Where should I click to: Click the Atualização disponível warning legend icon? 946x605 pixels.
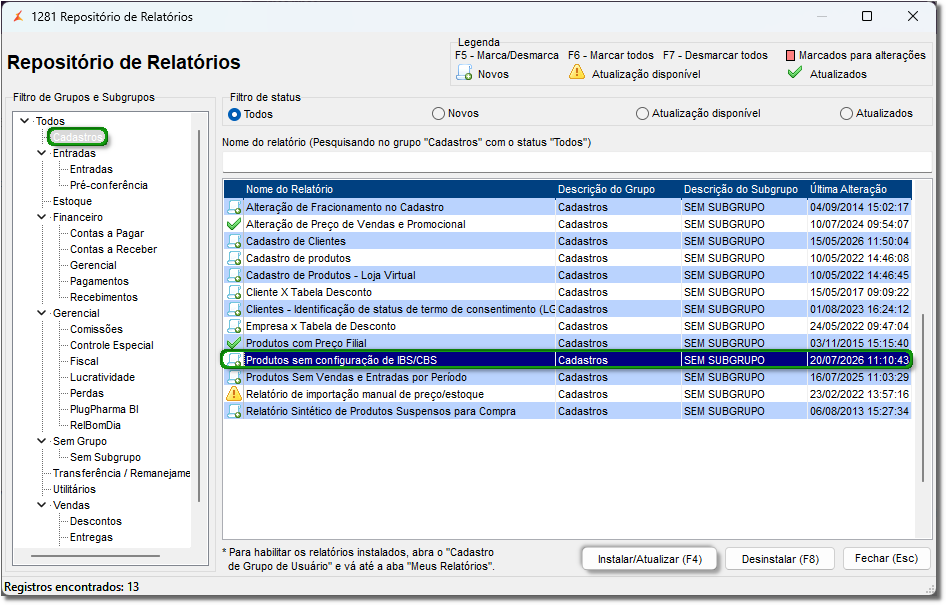pyautogui.click(x=577, y=72)
